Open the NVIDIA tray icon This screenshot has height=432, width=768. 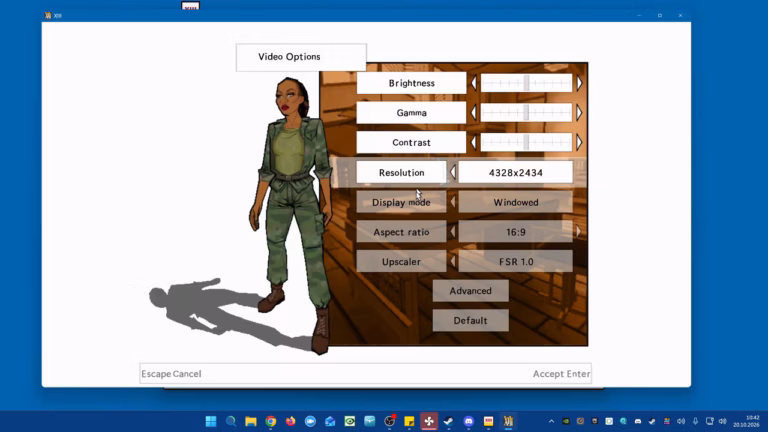[566, 421]
